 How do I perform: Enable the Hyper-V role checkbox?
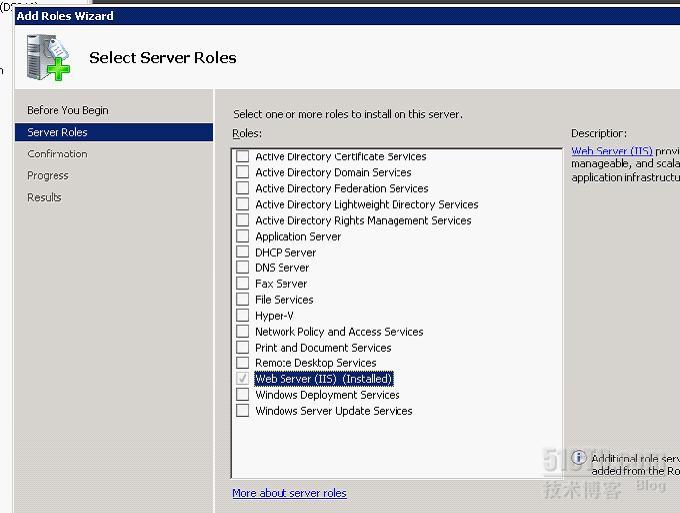[x=242, y=315]
